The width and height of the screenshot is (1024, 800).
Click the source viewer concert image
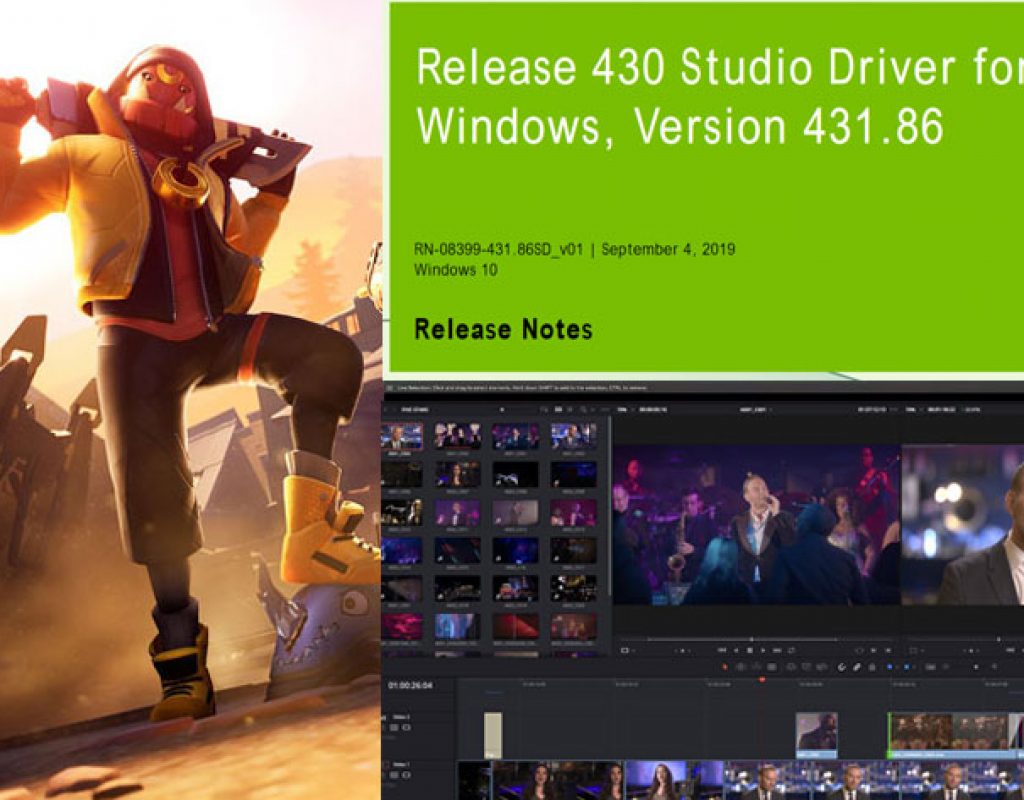tap(757, 524)
